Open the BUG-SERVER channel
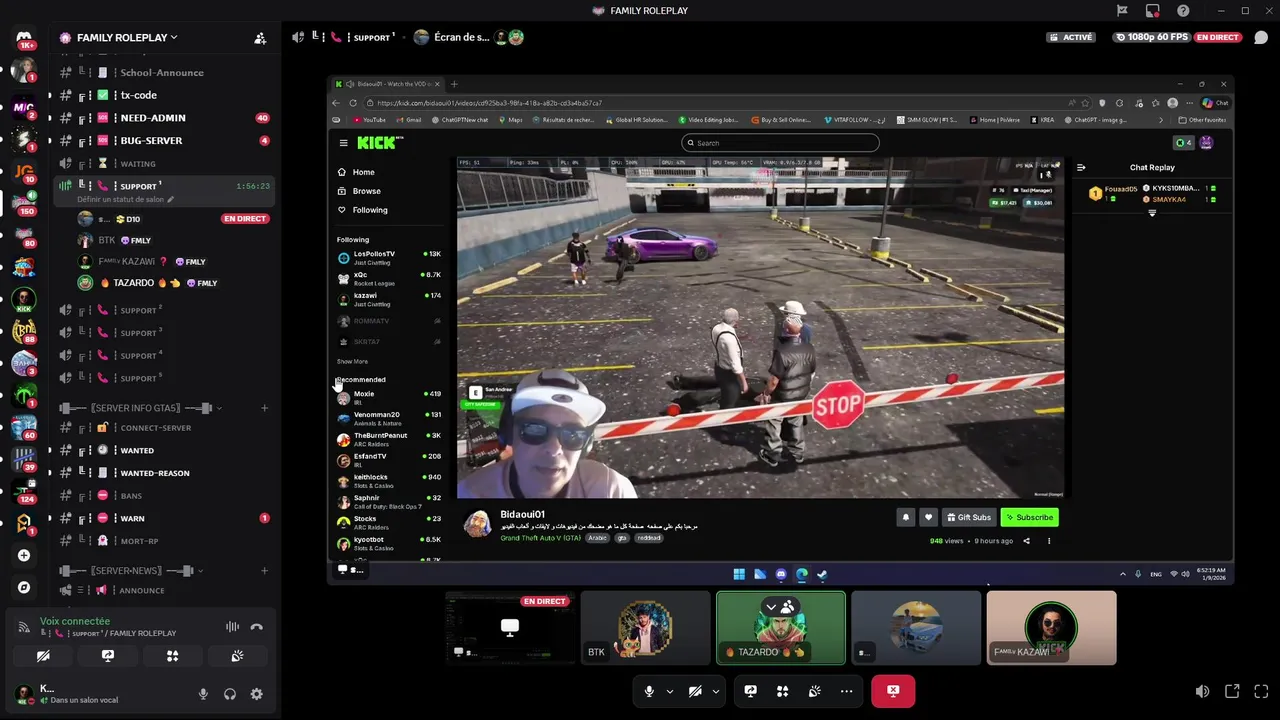 (164, 141)
